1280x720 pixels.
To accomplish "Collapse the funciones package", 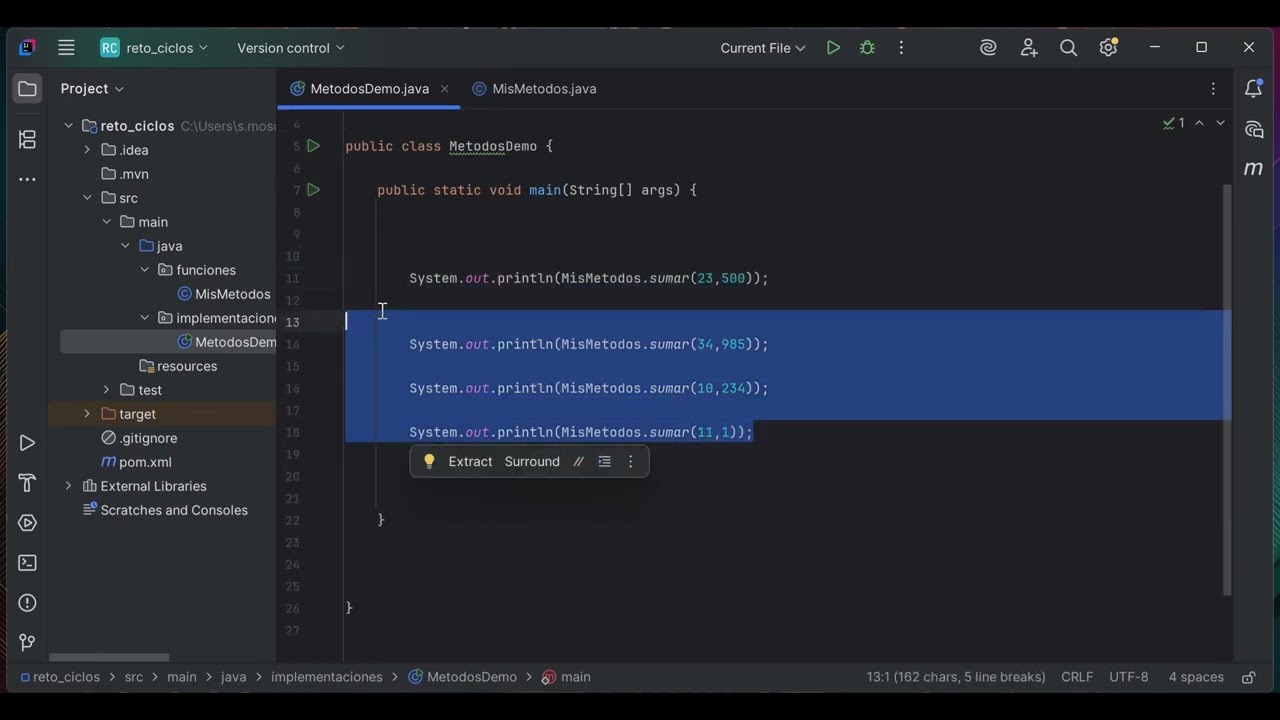I will [144, 270].
